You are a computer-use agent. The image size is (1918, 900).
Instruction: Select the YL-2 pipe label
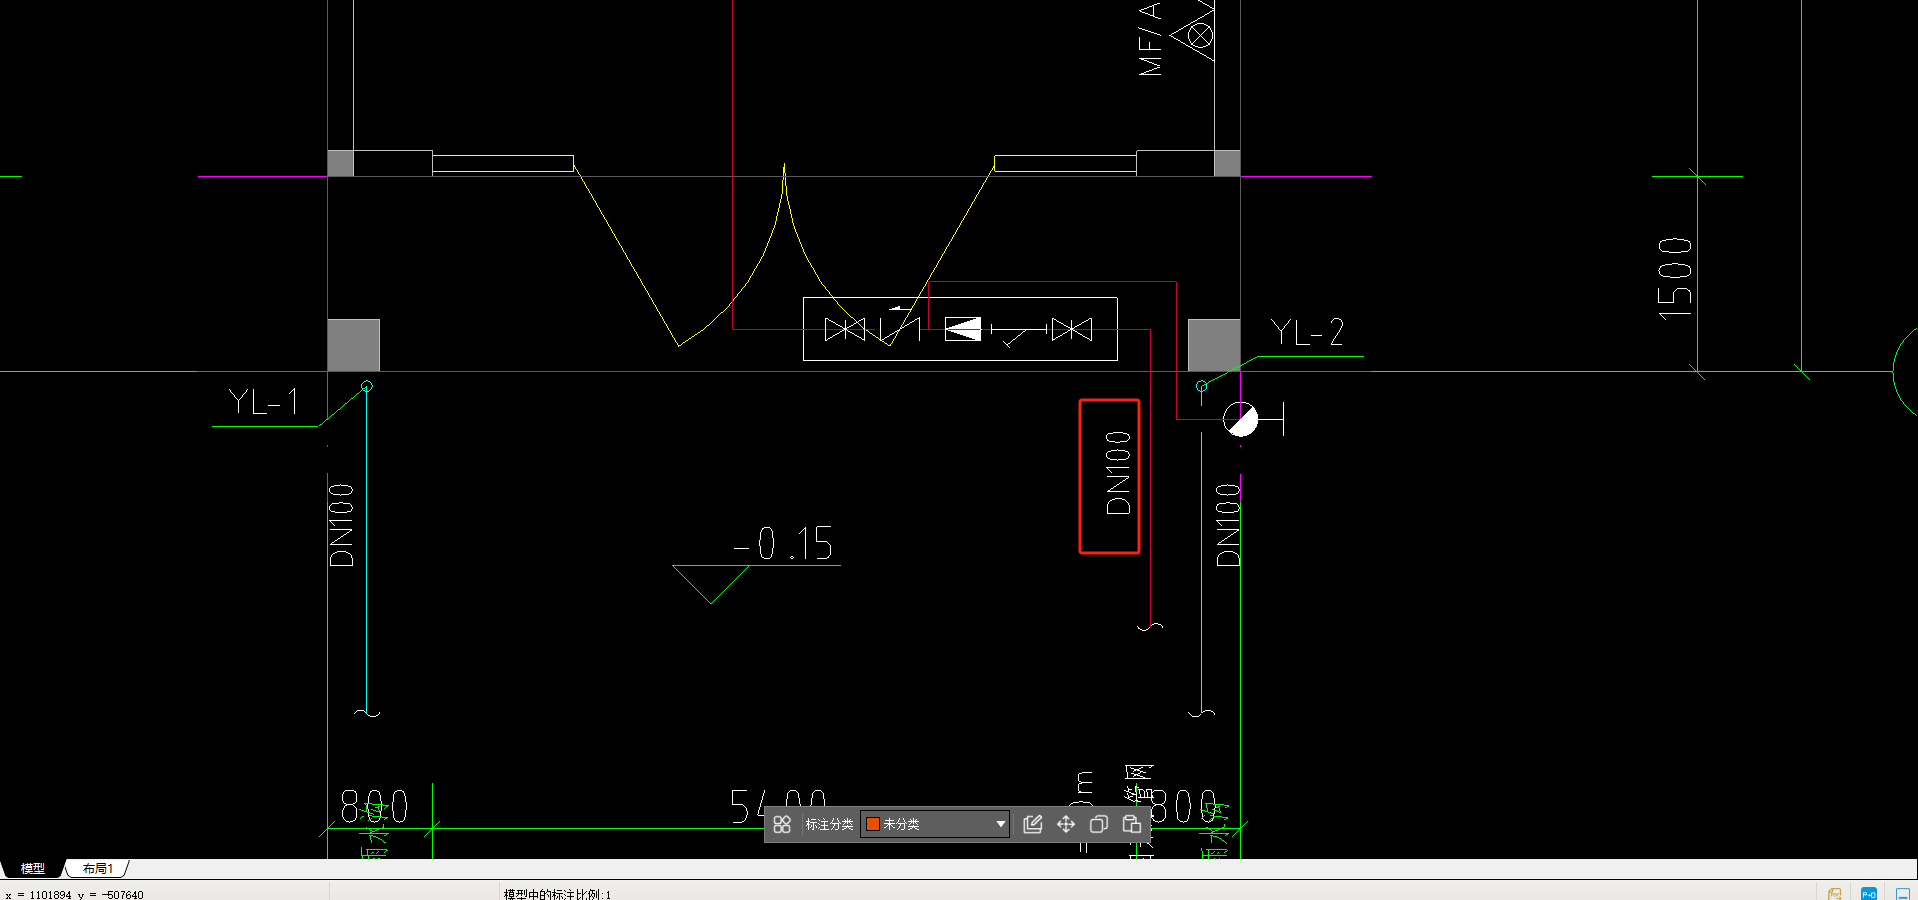tap(1307, 332)
